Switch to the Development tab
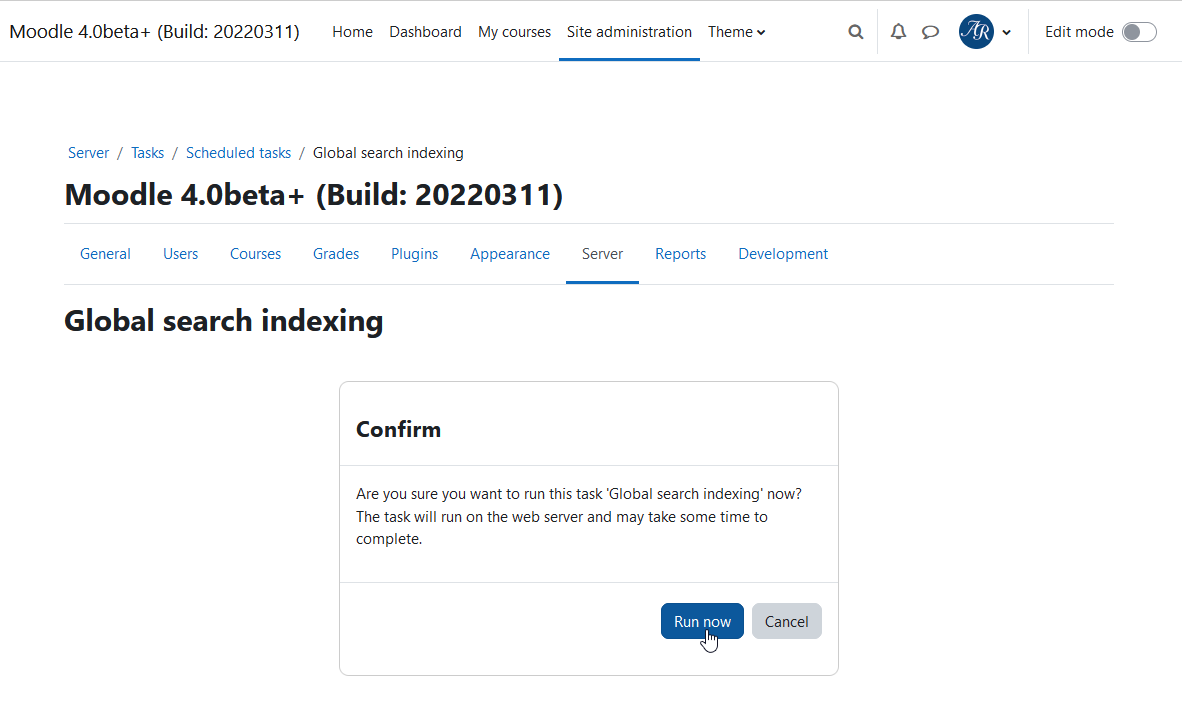This screenshot has width=1182, height=708. point(783,254)
